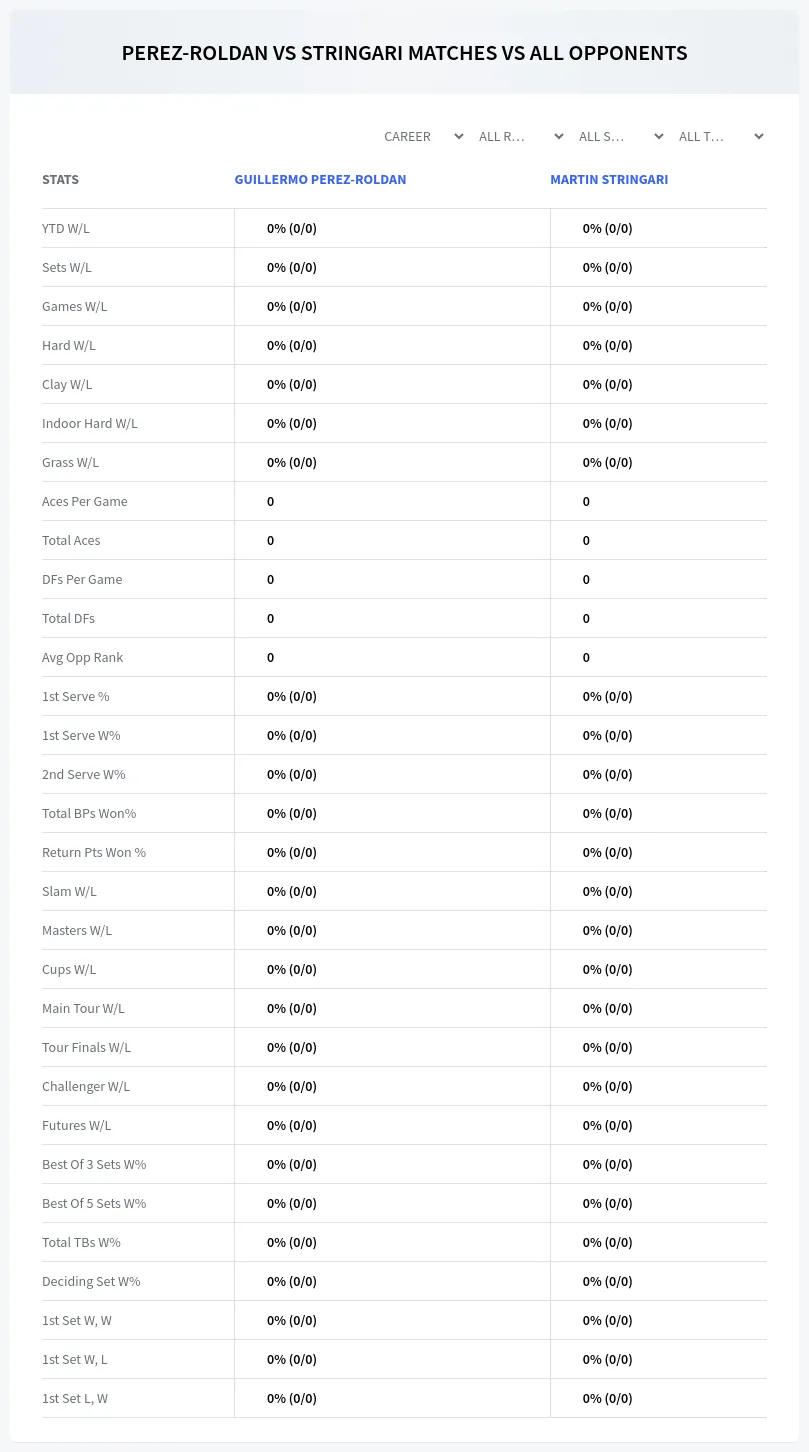Click the Total BPs Won% label
Viewport: 809px width, 1452px height.
(x=89, y=813)
